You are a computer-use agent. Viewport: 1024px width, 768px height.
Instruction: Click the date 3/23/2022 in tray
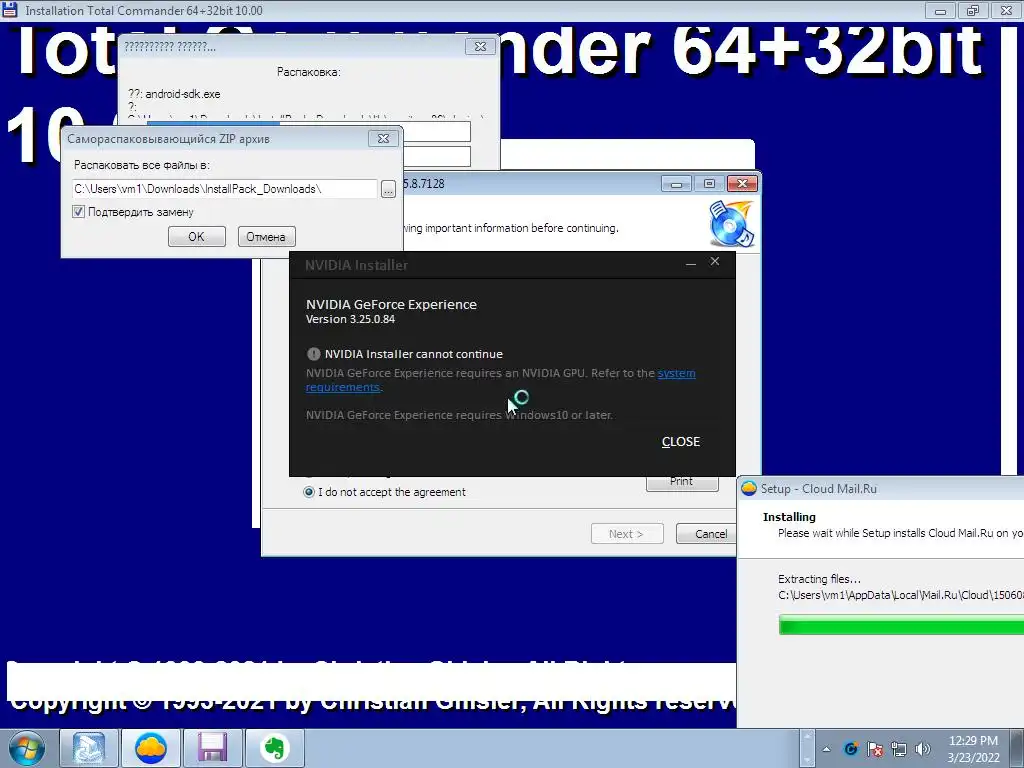973,758
